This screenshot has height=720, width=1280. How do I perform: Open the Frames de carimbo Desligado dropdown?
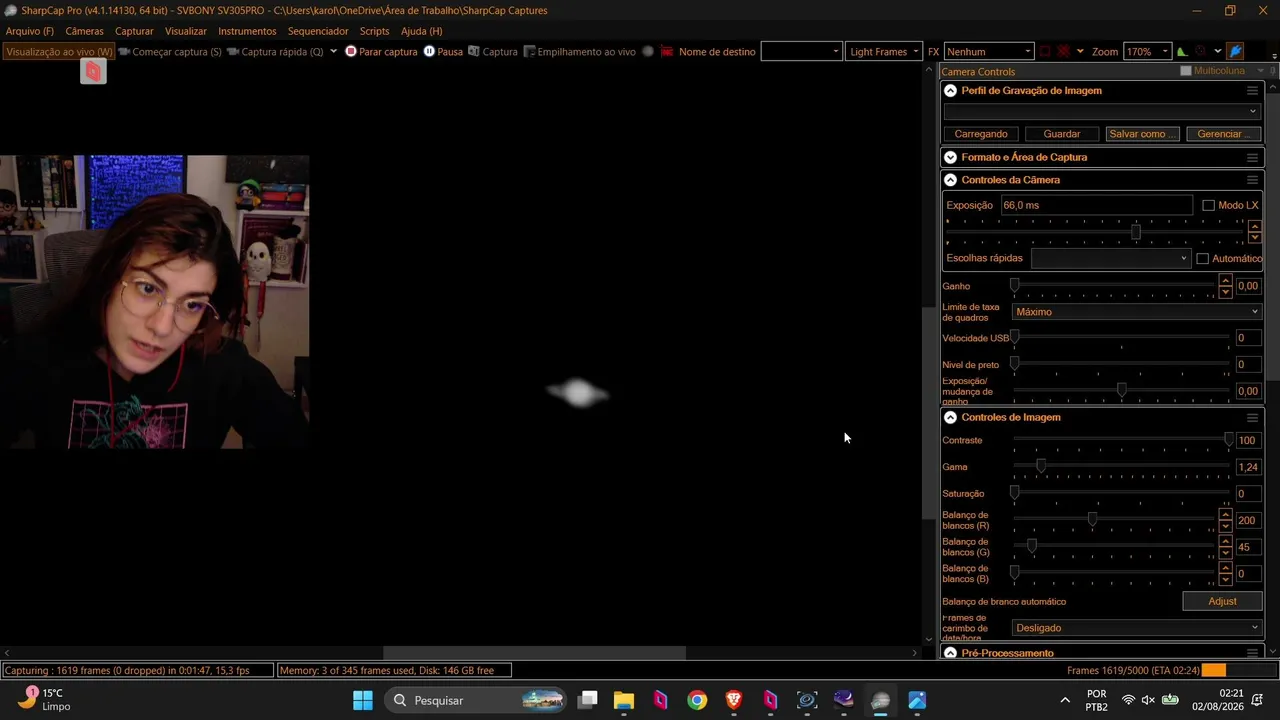tap(1137, 628)
